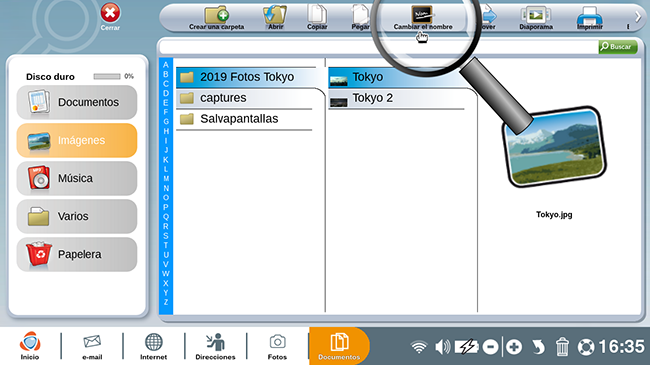The image size is (650, 365).
Task: Select the Copiar toolbar icon
Action: click(x=317, y=18)
